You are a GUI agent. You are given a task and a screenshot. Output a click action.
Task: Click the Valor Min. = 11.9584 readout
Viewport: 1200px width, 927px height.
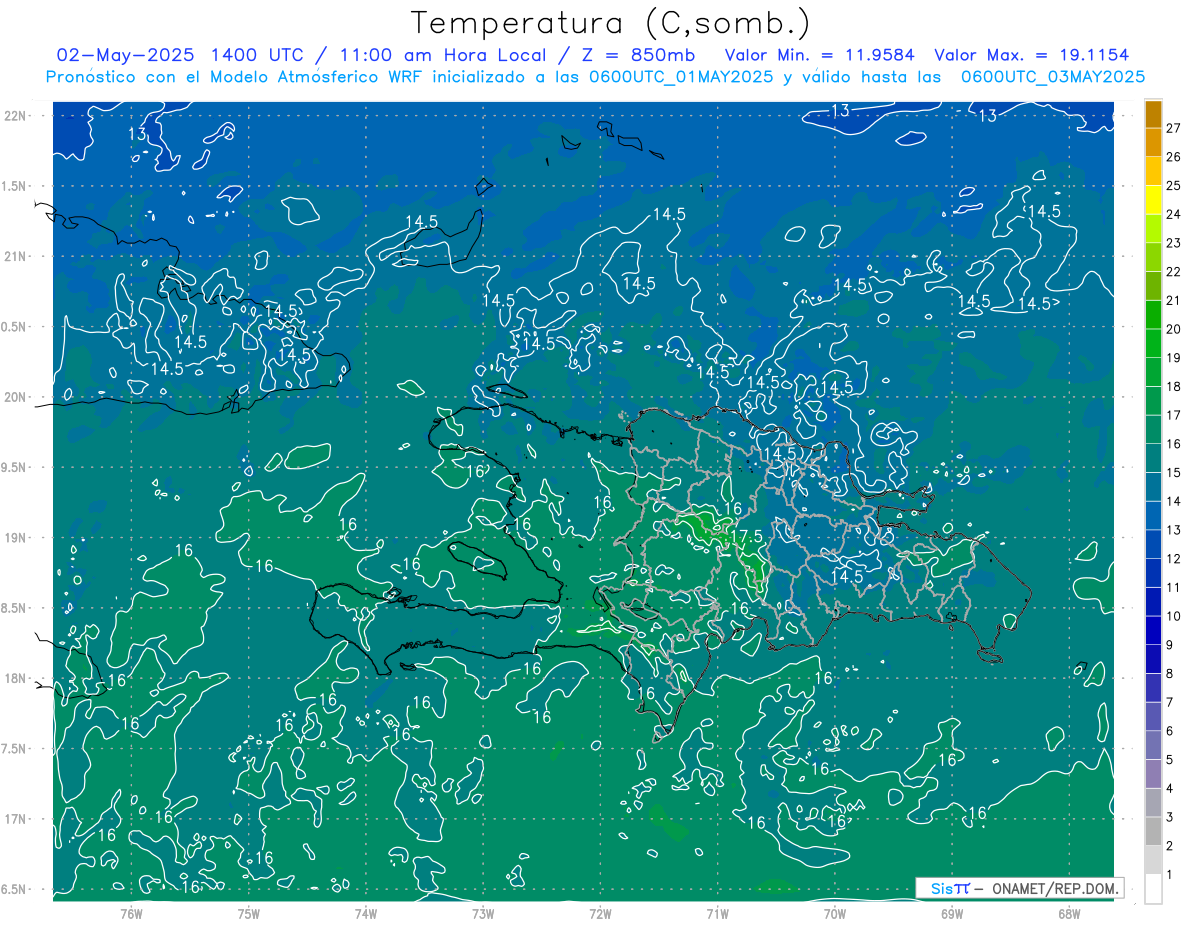click(820, 55)
